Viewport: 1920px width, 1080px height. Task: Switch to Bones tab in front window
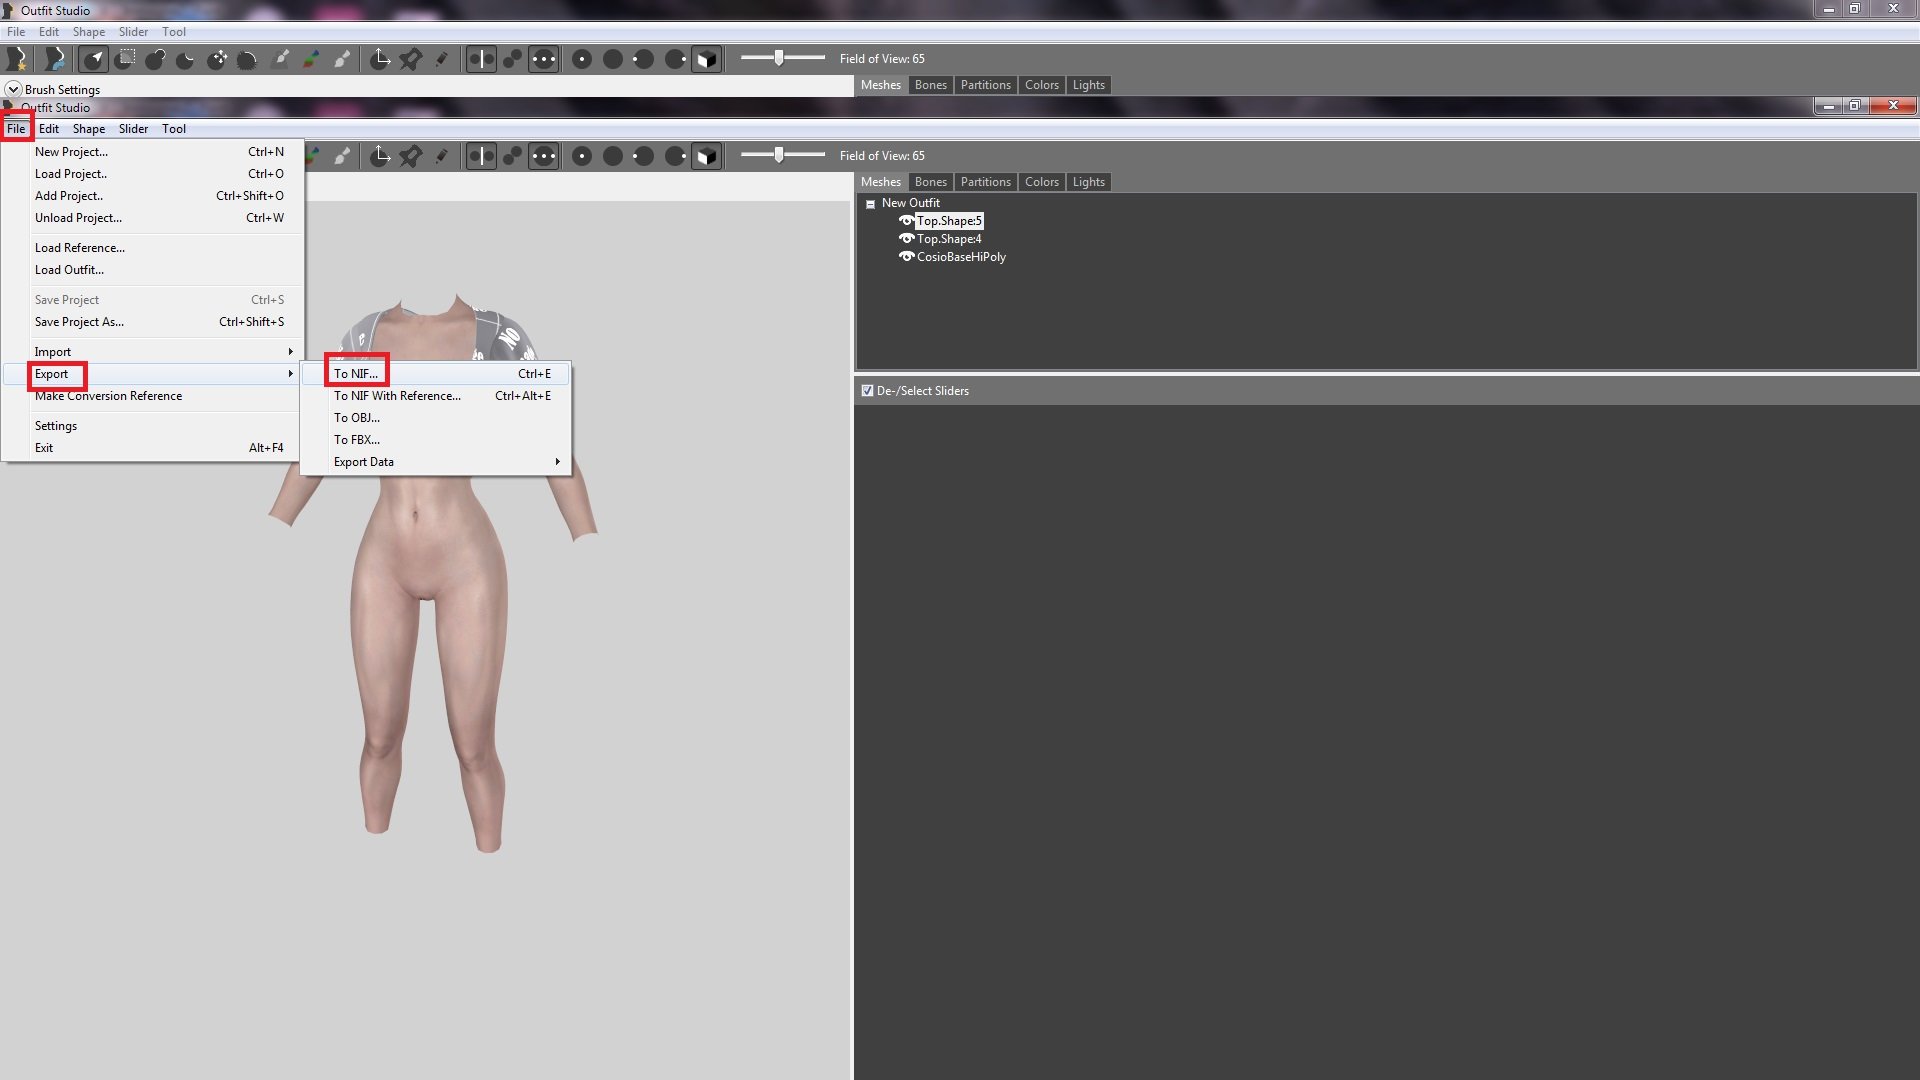tap(930, 182)
